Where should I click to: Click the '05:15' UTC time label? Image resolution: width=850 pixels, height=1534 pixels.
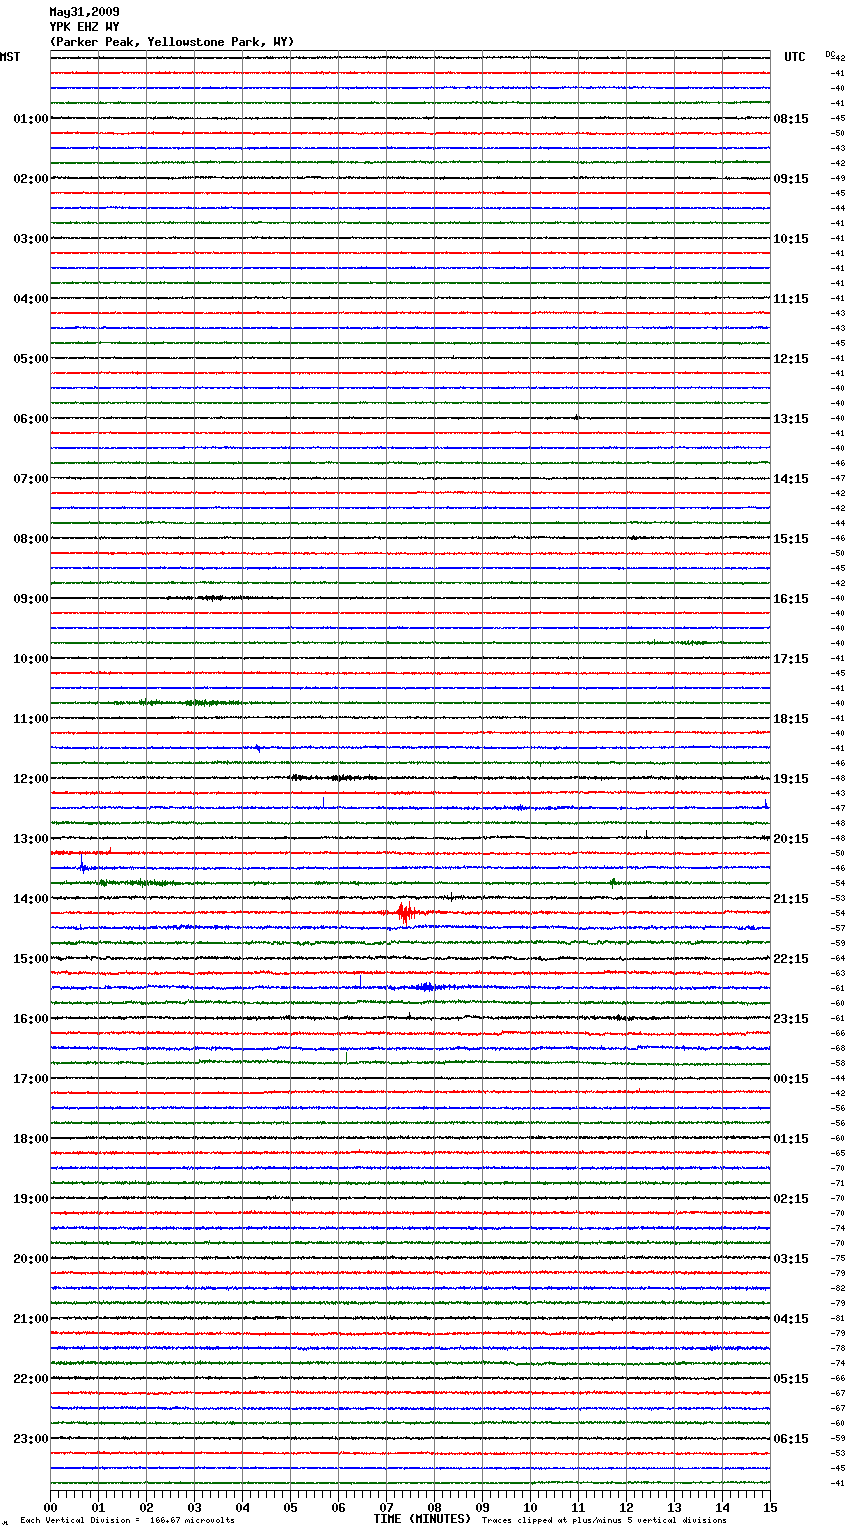click(791, 1379)
